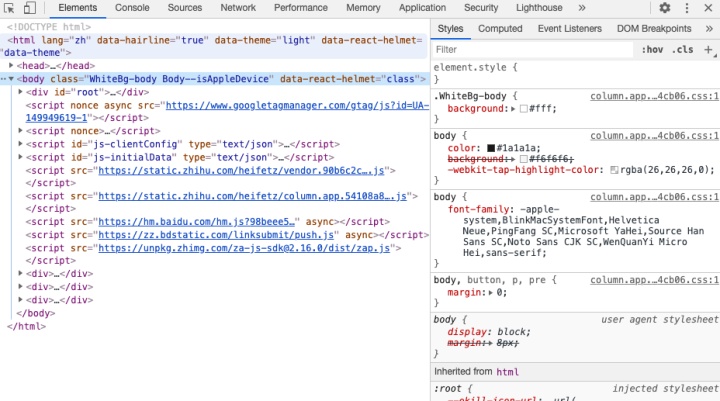720x401 pixels.
Task: Open the heifetz vendor.90b6c2c js link
Action: click(x=241, y=170)
